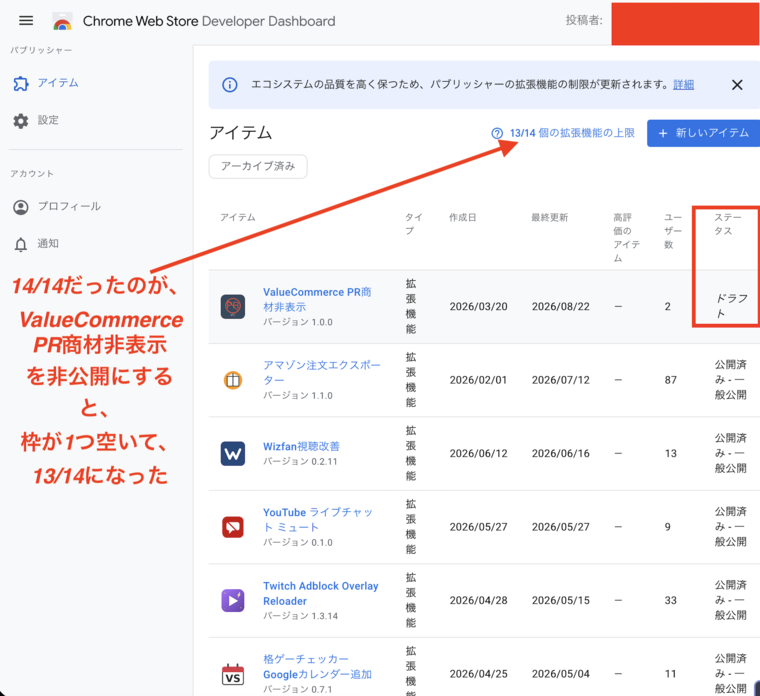Click the アーカイブ済み filter chip

(258, 166)
